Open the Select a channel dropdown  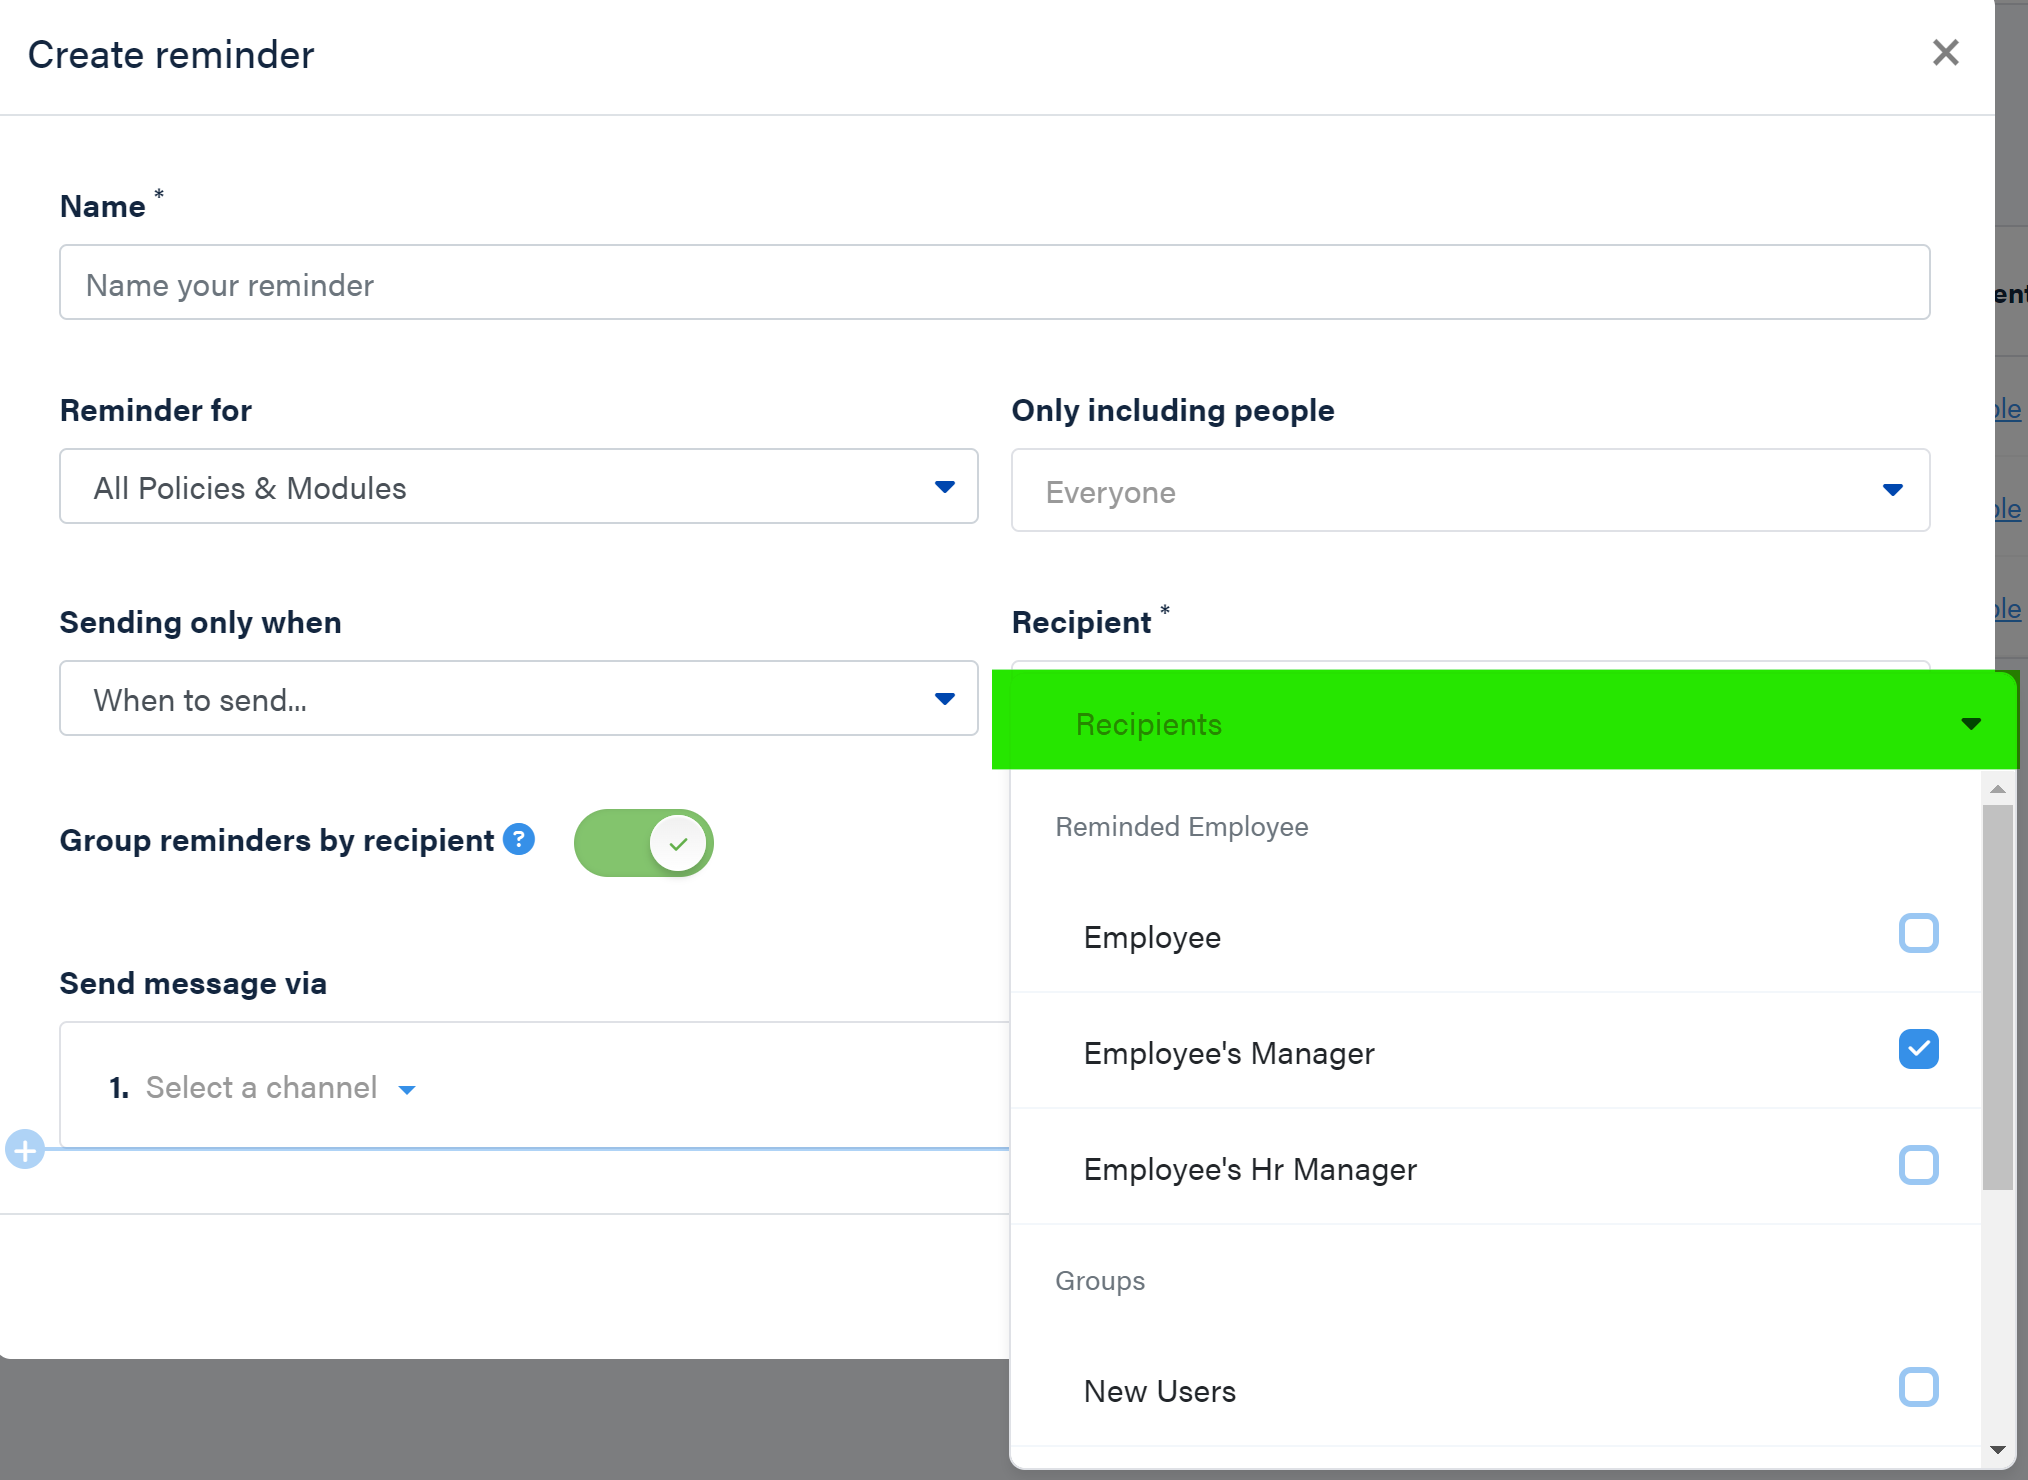coord(280,1088)
